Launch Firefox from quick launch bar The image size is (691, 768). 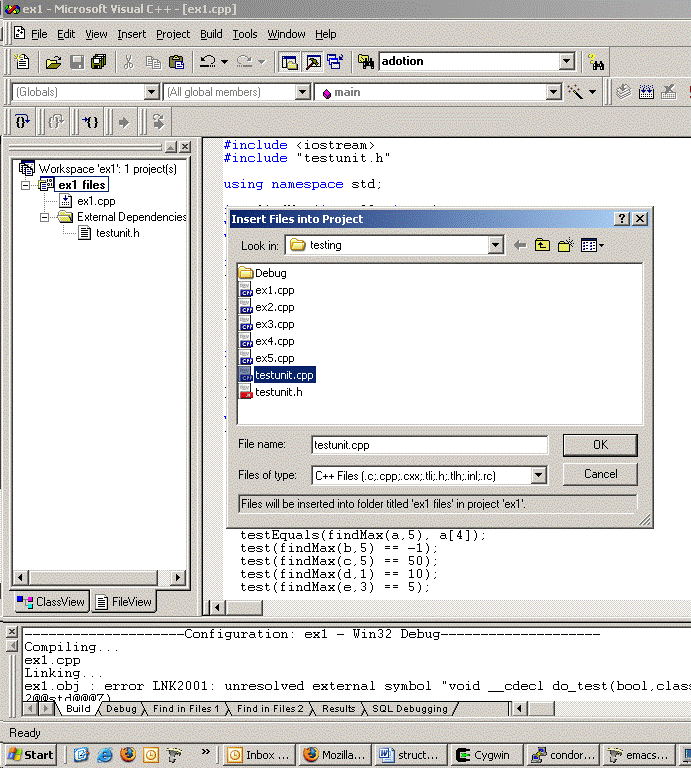click(x=128, y=754)
